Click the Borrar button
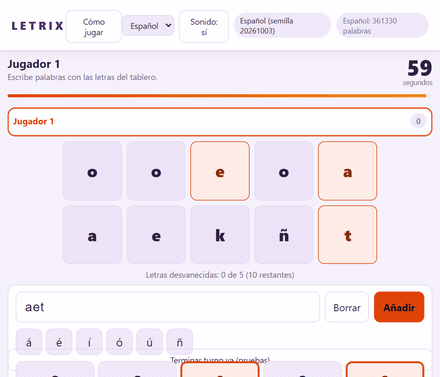The image size is (440, 377). click(347, 307)
